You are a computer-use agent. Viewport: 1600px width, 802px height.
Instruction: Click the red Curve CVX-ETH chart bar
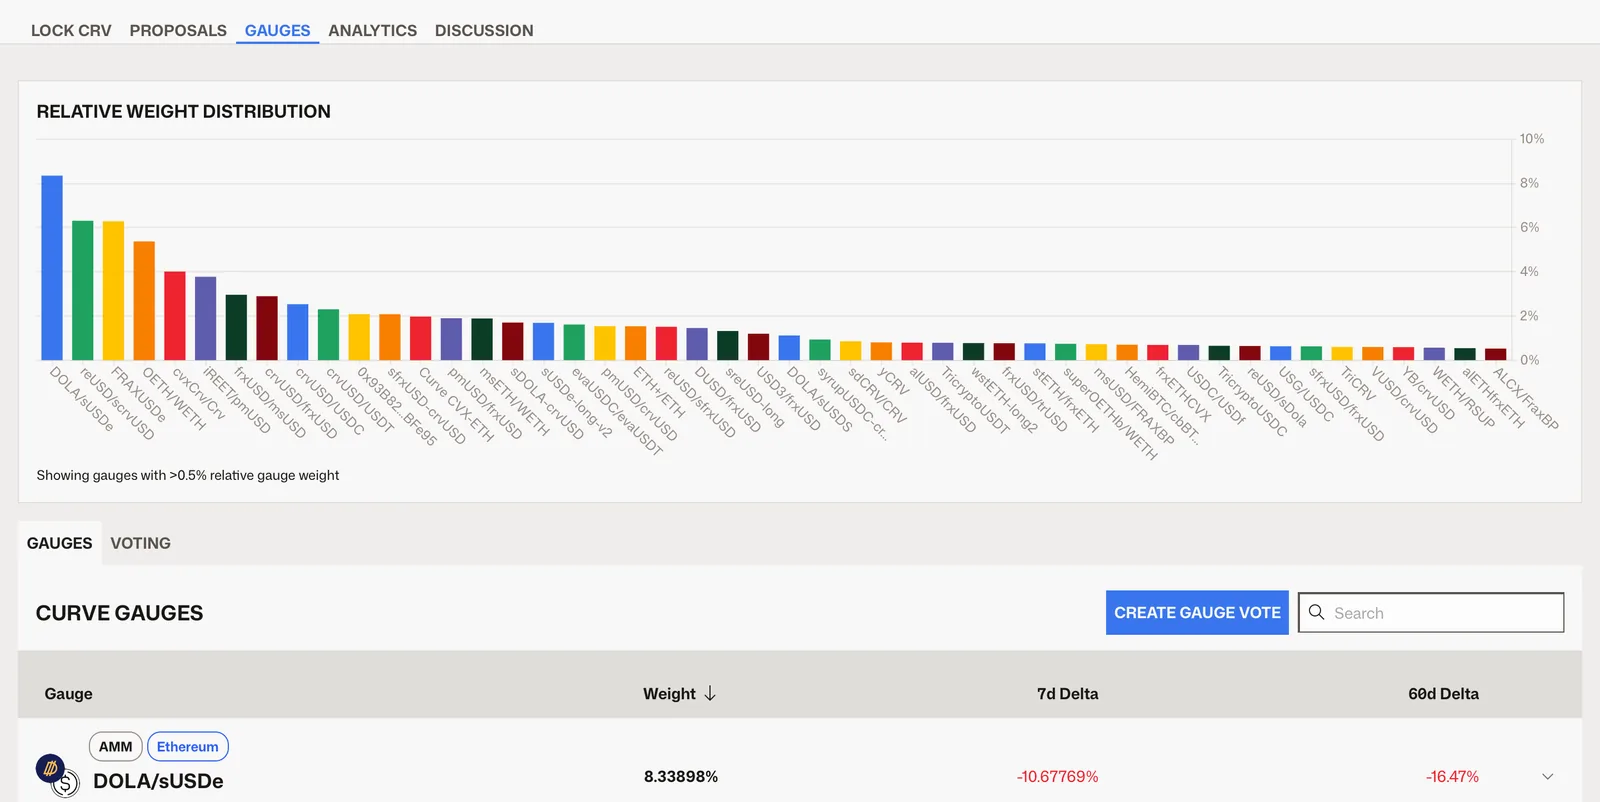tap(420, 338)
